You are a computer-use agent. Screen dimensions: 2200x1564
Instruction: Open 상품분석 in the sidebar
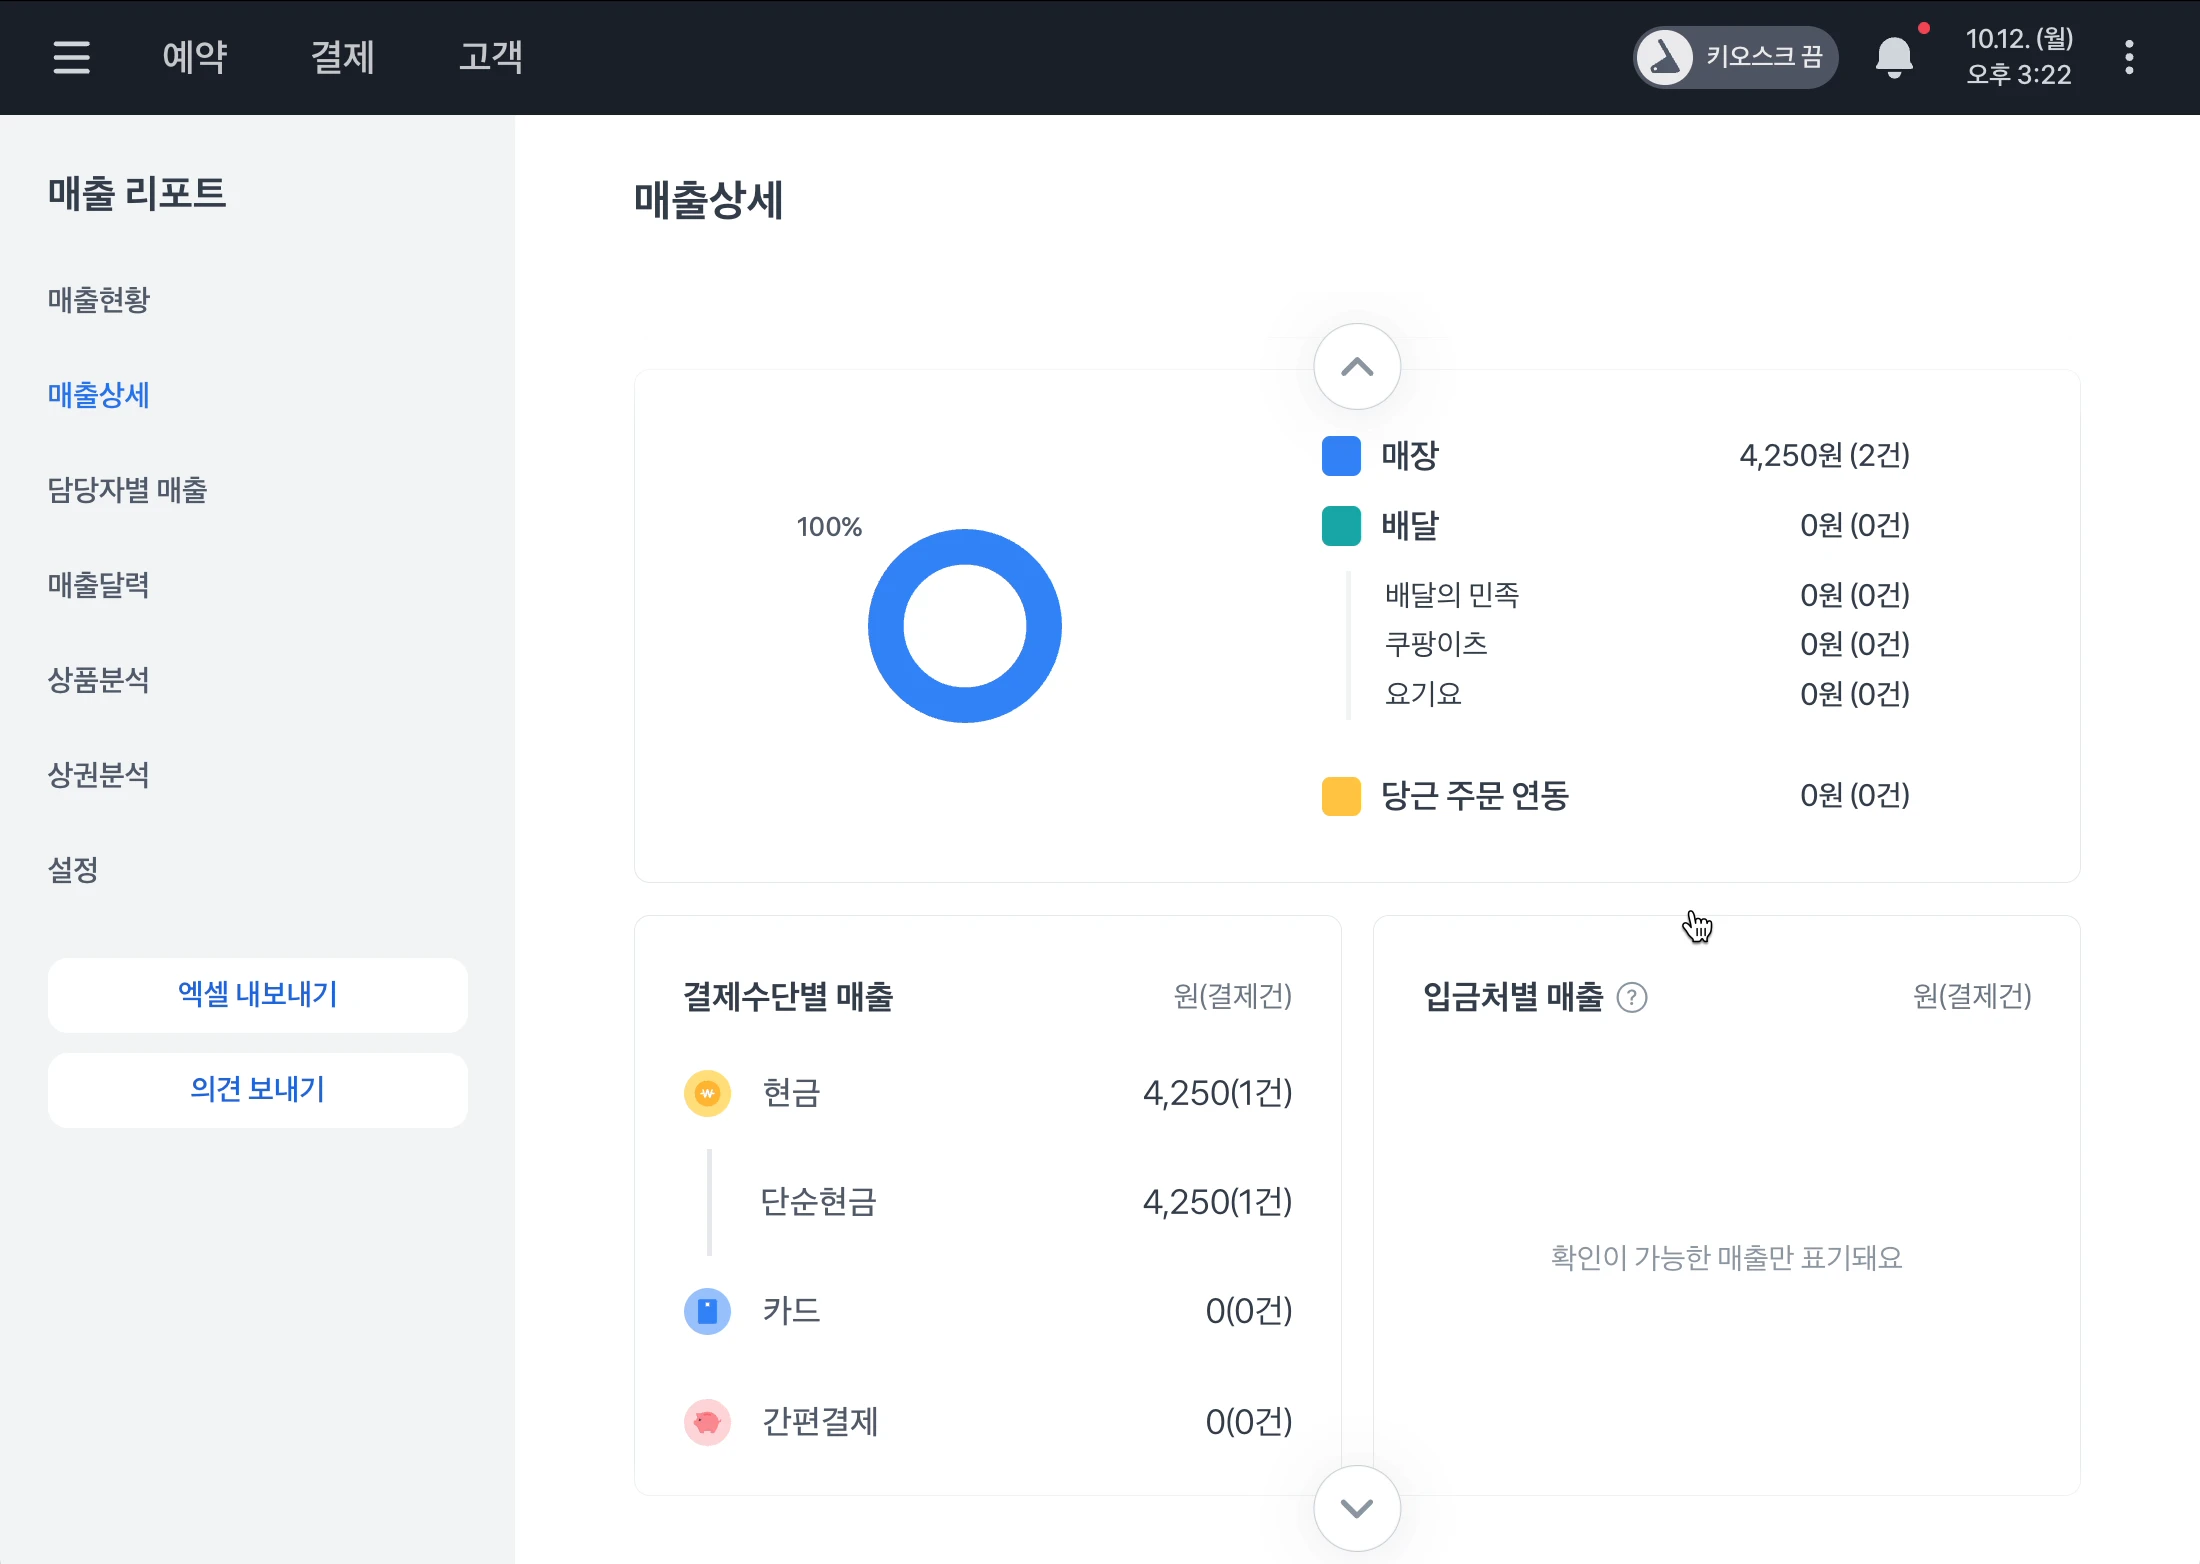(x=98, y=680)
